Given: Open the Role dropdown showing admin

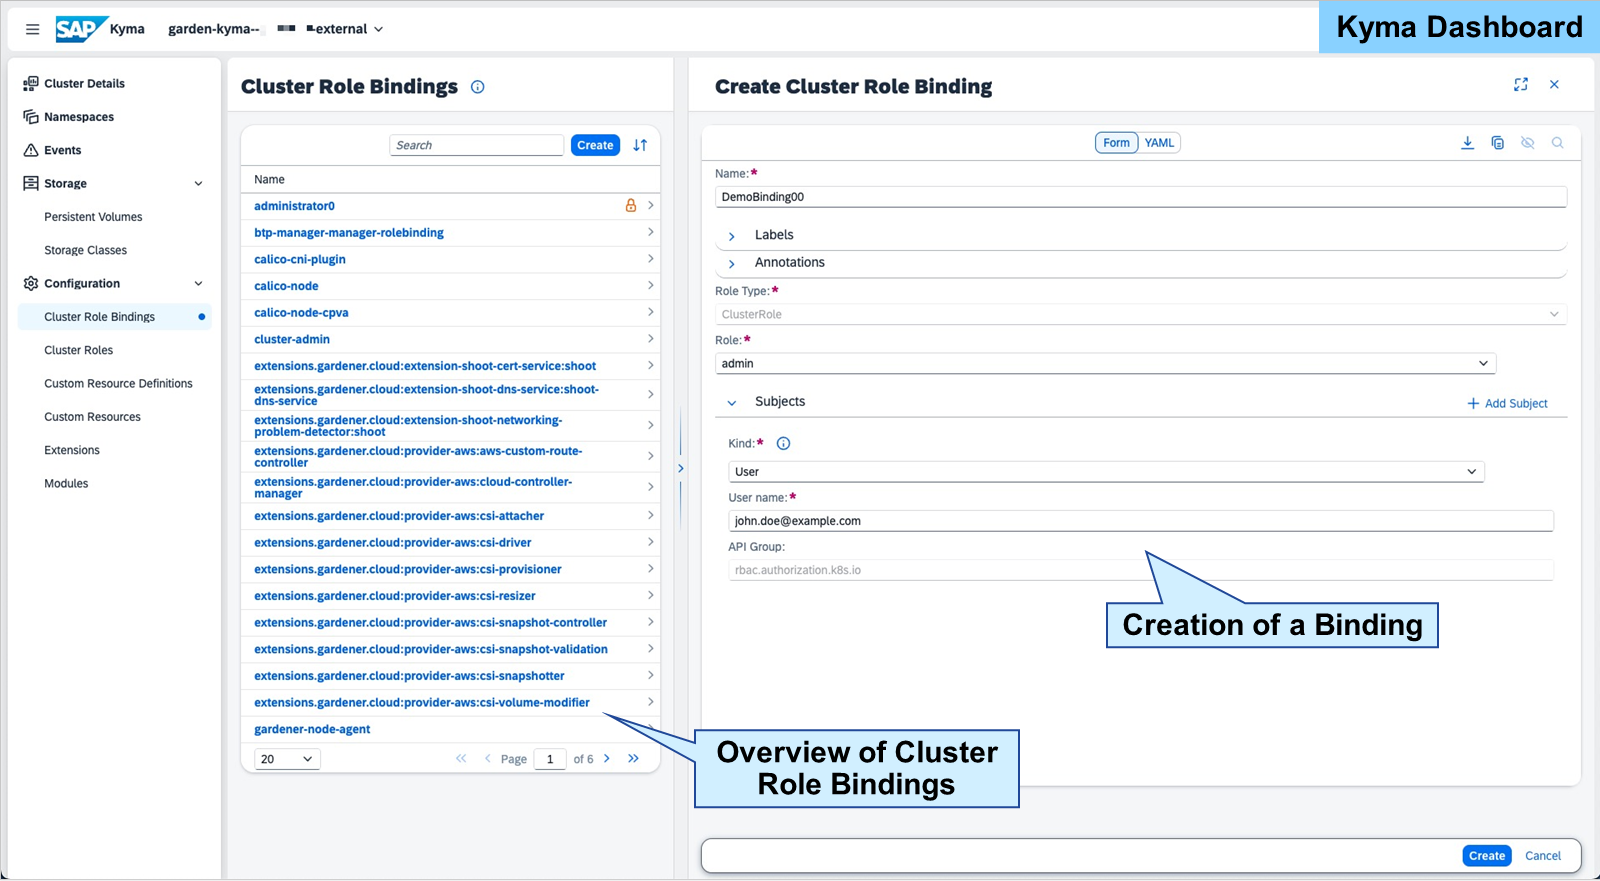Looking at the screenshot, I should pos(1105,364).
